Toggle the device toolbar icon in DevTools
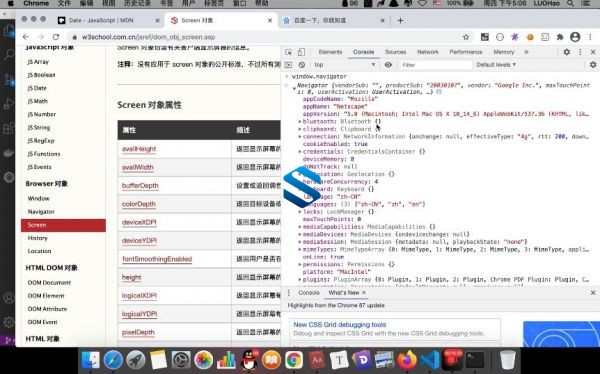The image size is (600, 374). tap(301, 52)
